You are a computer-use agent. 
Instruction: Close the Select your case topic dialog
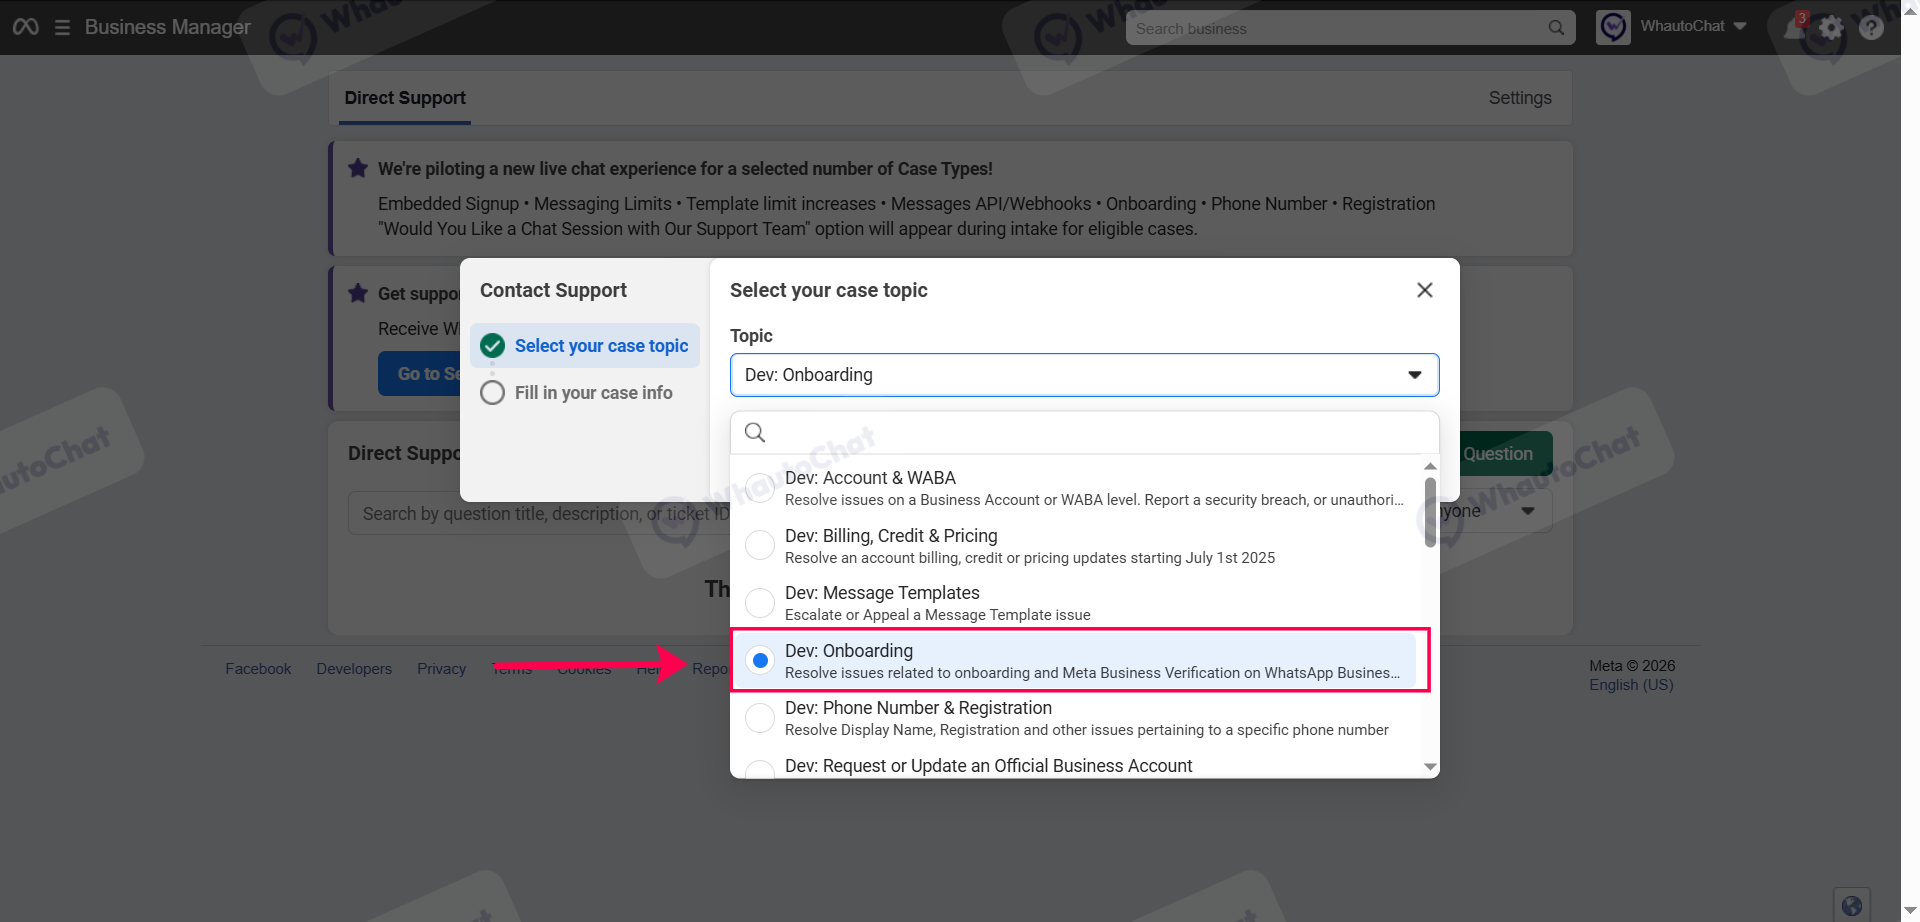pos(1425,290)
